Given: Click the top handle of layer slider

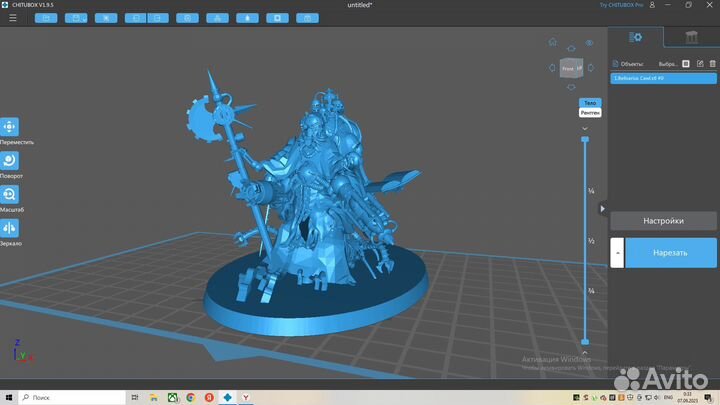Looking at the screenshot, I should (585, 139).
